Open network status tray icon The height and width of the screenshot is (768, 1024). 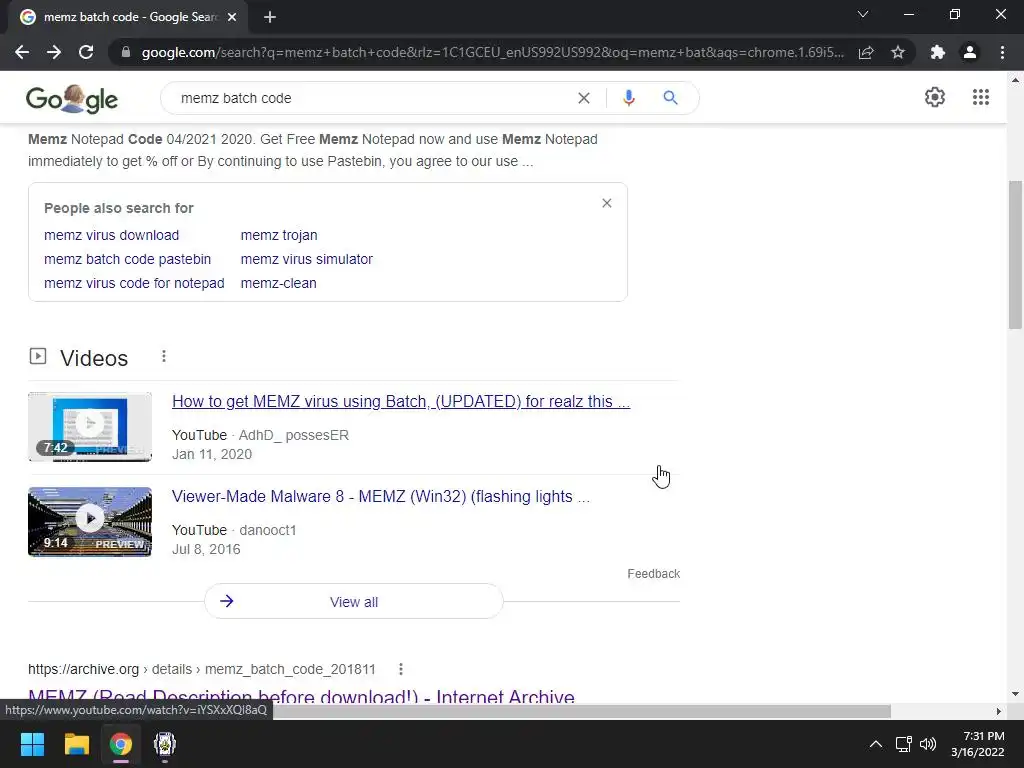pos(903,744)
